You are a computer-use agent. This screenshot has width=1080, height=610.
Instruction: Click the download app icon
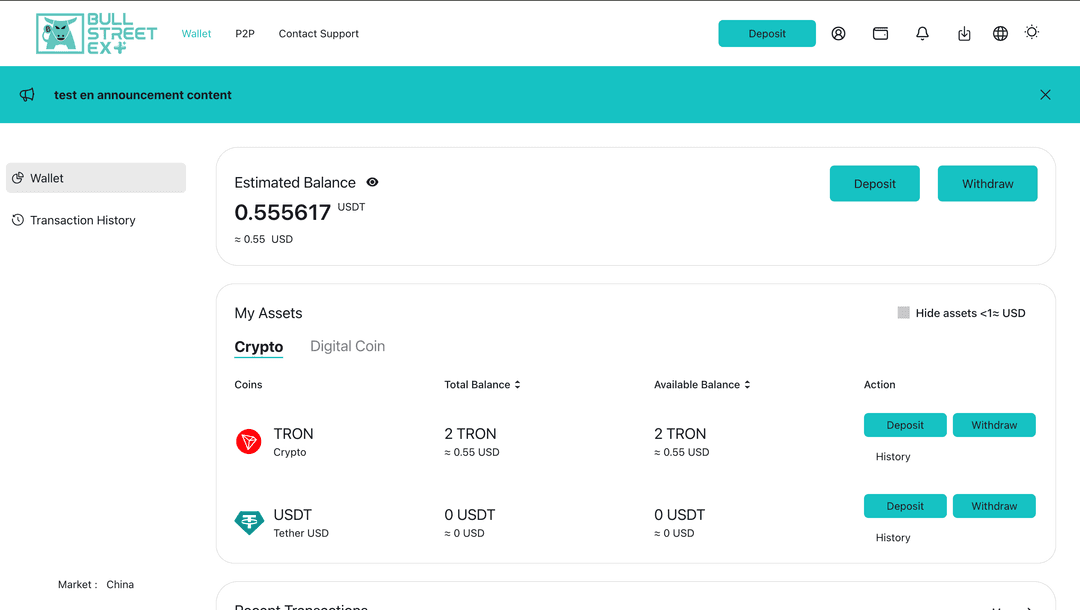click(964, 34)
